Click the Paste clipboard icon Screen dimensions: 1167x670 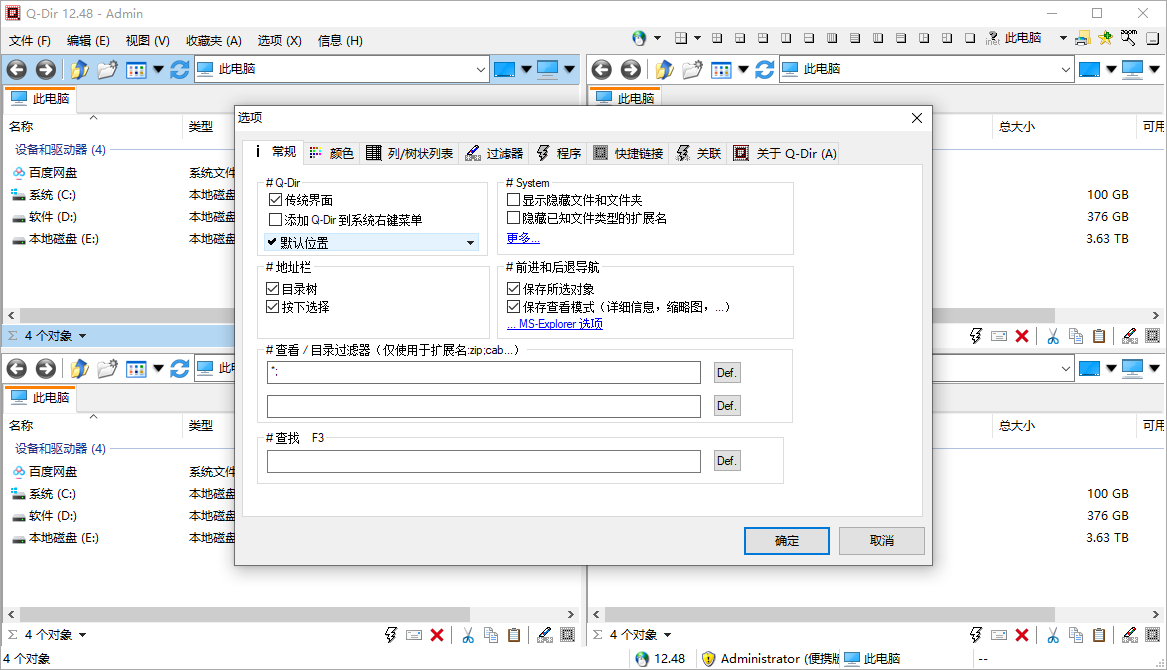1100,335
